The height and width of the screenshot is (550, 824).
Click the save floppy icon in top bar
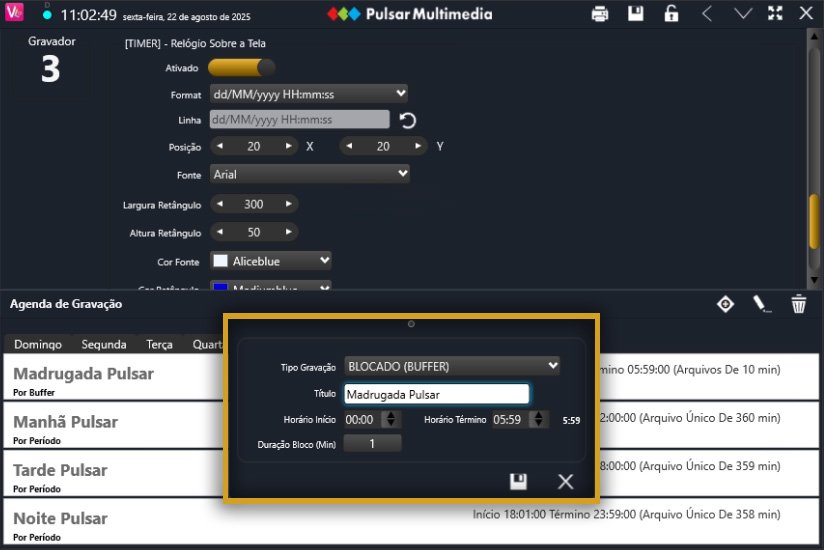(x=635, y=14)
